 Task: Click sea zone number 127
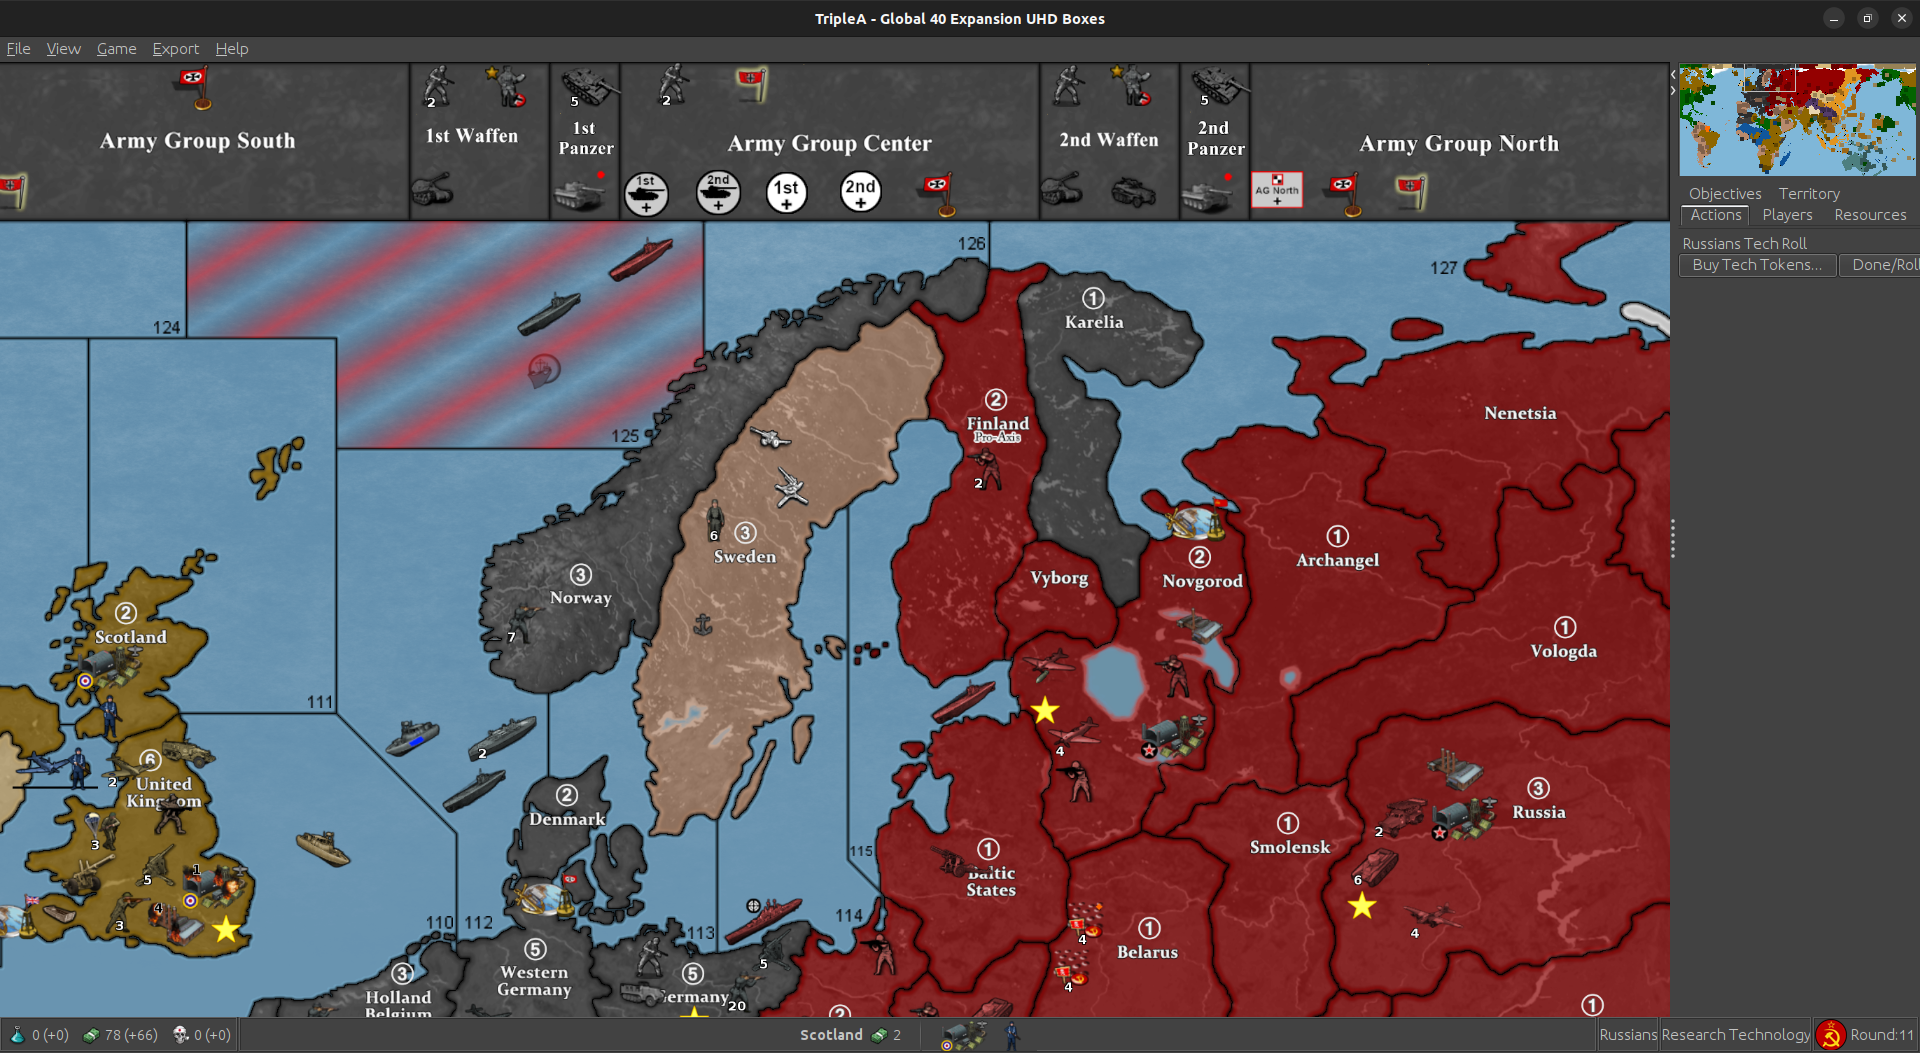pos(1443,268)
